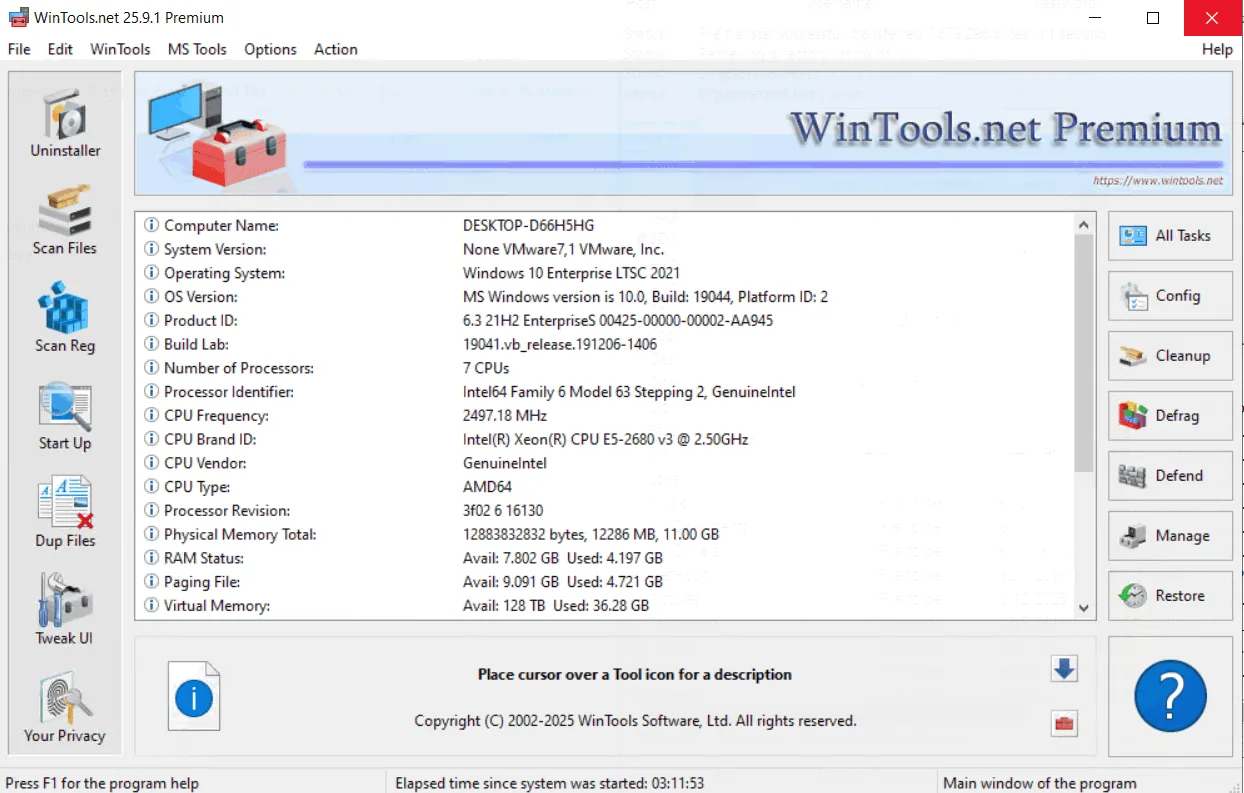Click the Manage button
Image resolution: width=1244 pixels, height=793 pixels.
click(1170, 536)
